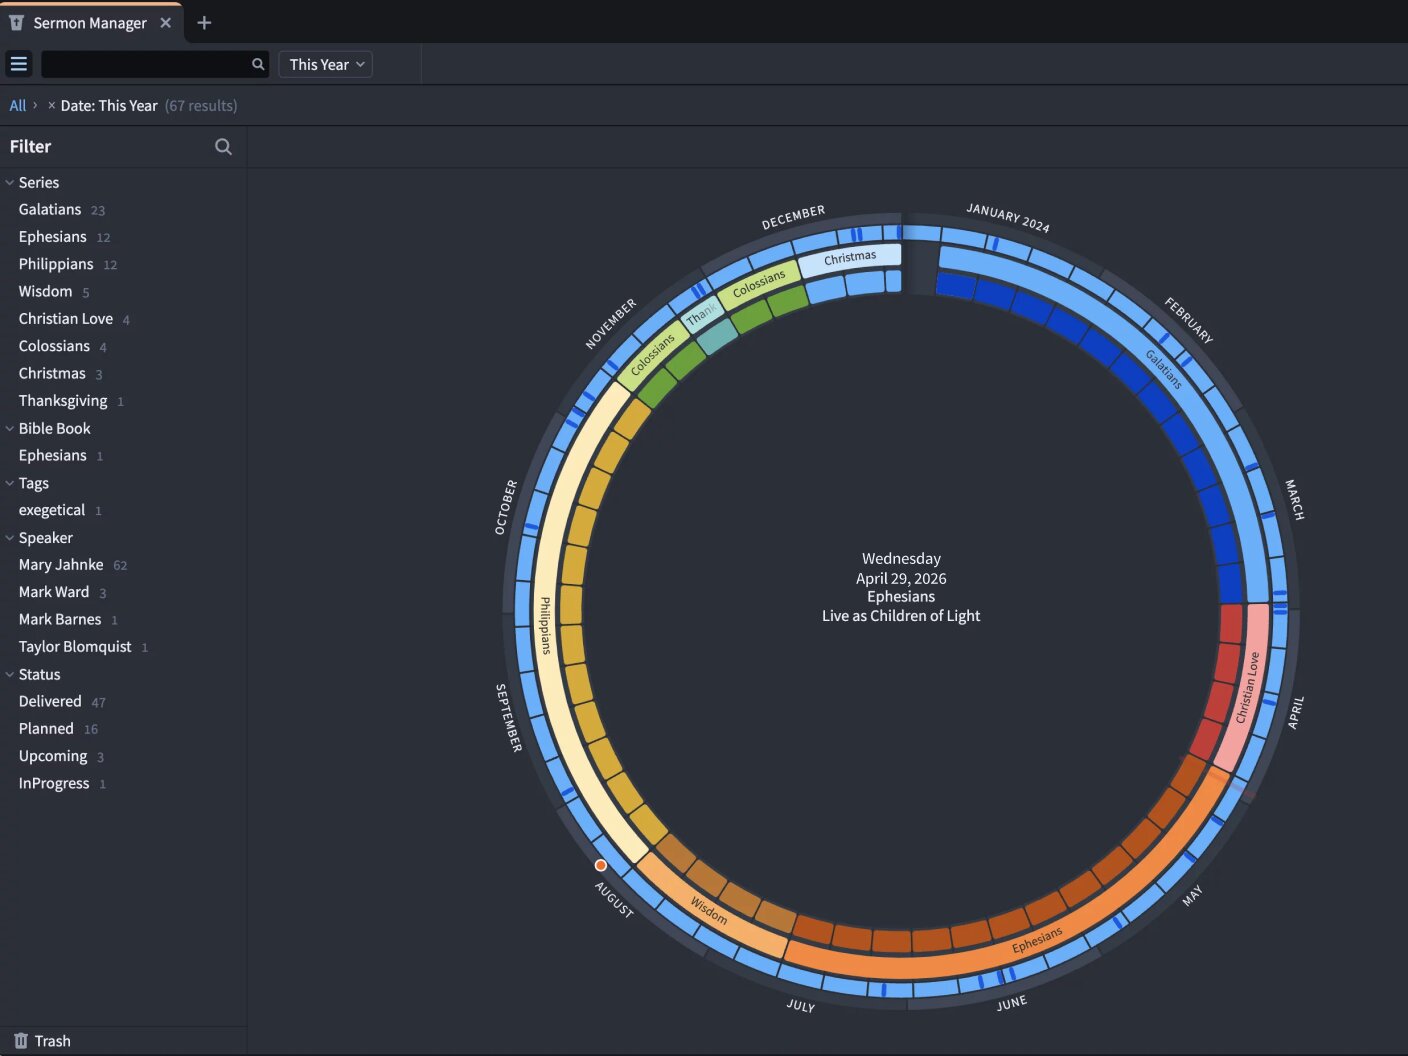Open a new tab with plus icon
1408x1056 pixels.
[204, 23]
